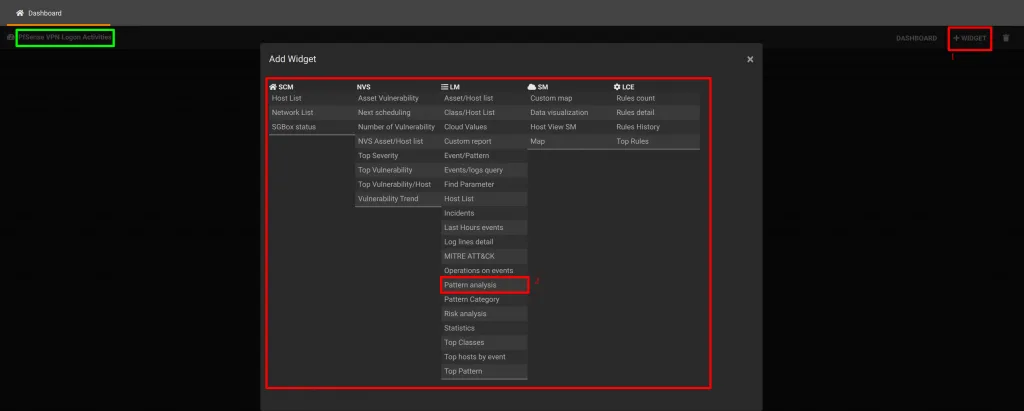Click the Dashboard home icon

(20, 13)
